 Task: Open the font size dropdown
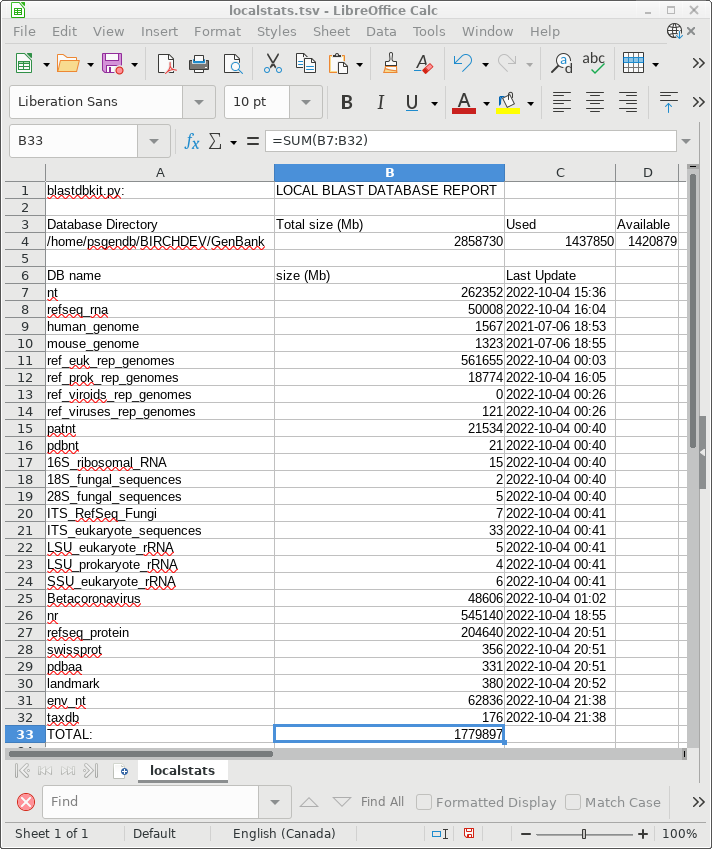pyautogui.click(x=305, y=102)
